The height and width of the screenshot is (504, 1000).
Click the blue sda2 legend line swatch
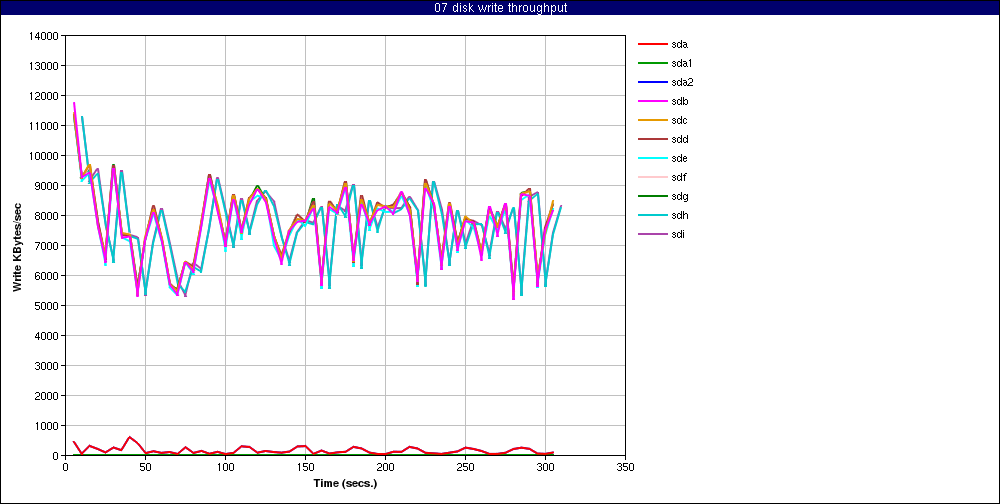pyautogui.click(x=652, y=82)
